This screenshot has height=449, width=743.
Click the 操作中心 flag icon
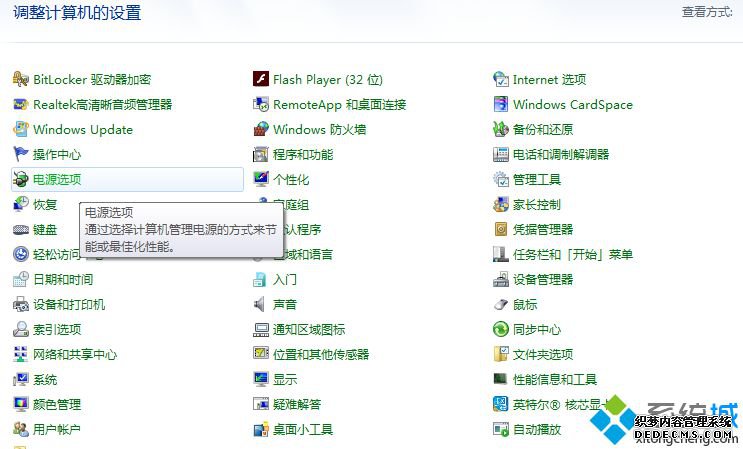tap(21, 154)
